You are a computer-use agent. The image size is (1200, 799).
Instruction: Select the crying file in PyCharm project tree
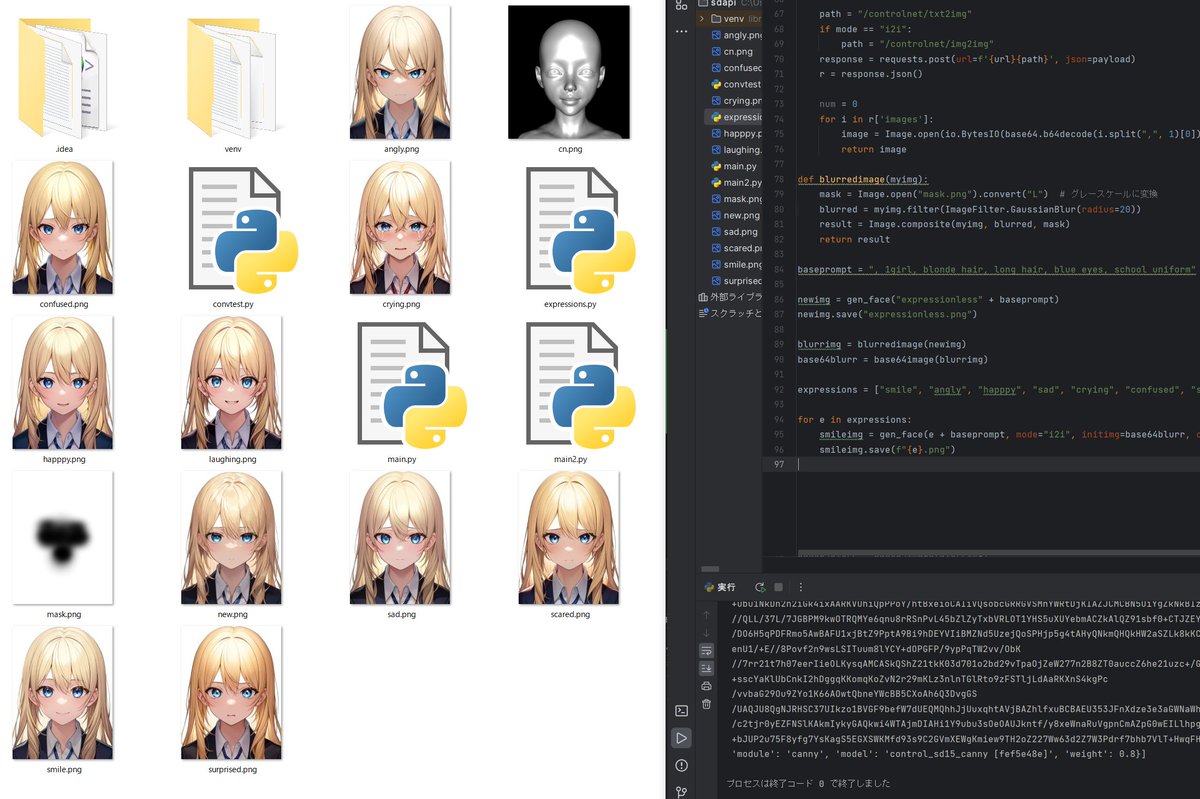[736, 101]
